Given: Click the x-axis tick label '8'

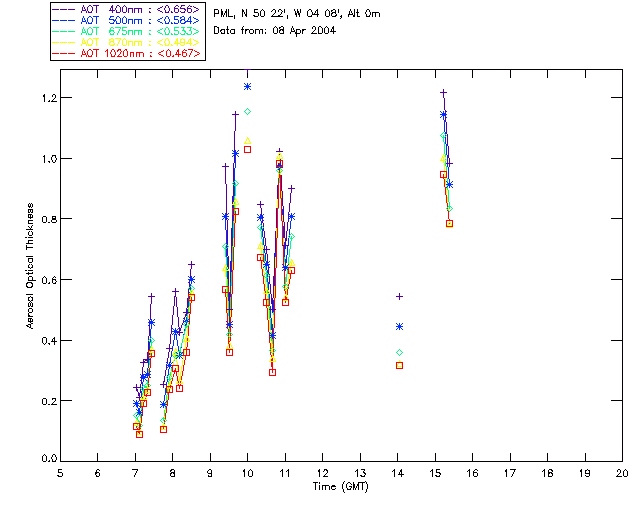Looking at the screenshot, I should pyautogui.click(x=173, y=473).
